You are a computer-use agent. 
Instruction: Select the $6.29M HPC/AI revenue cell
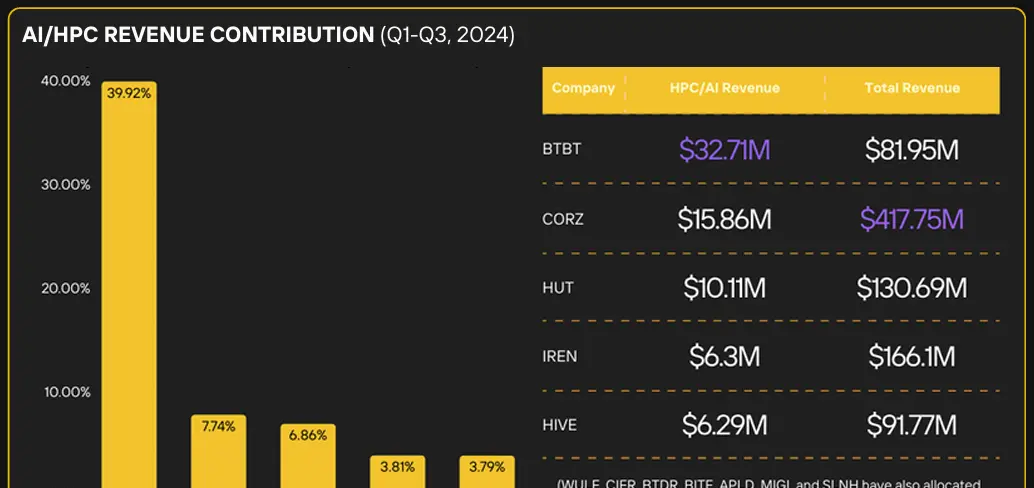point(724,425)
